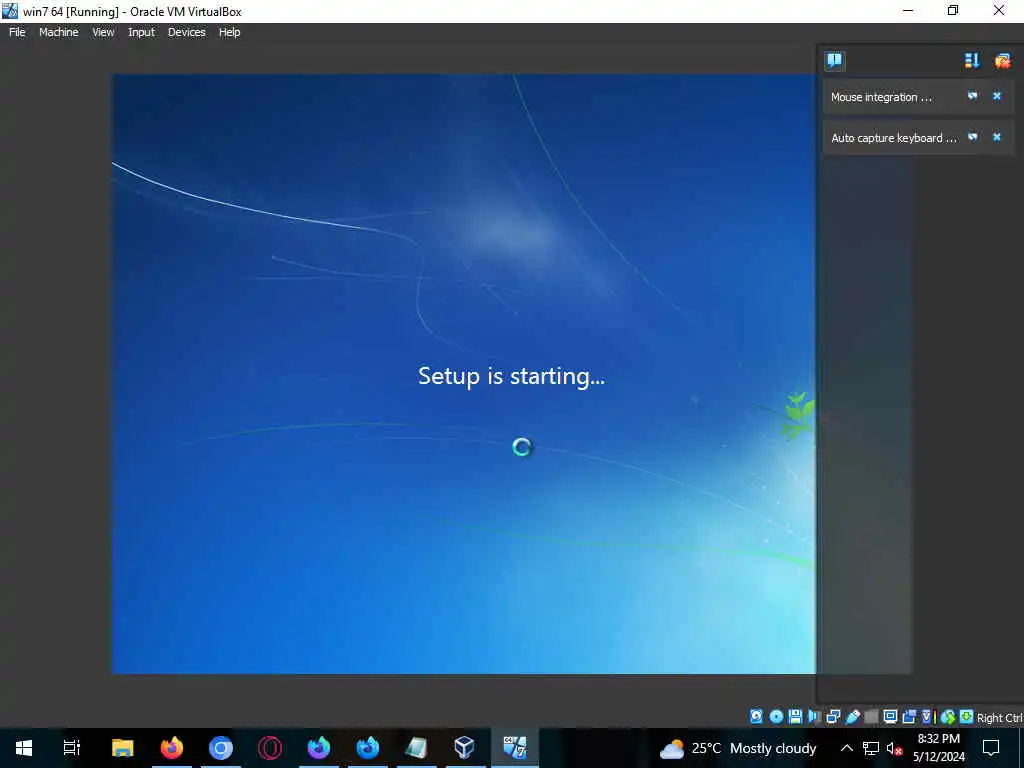Screen dimensions: 1024x768
Task: Open Opera from the taskbar
Action: coord(270,748)
